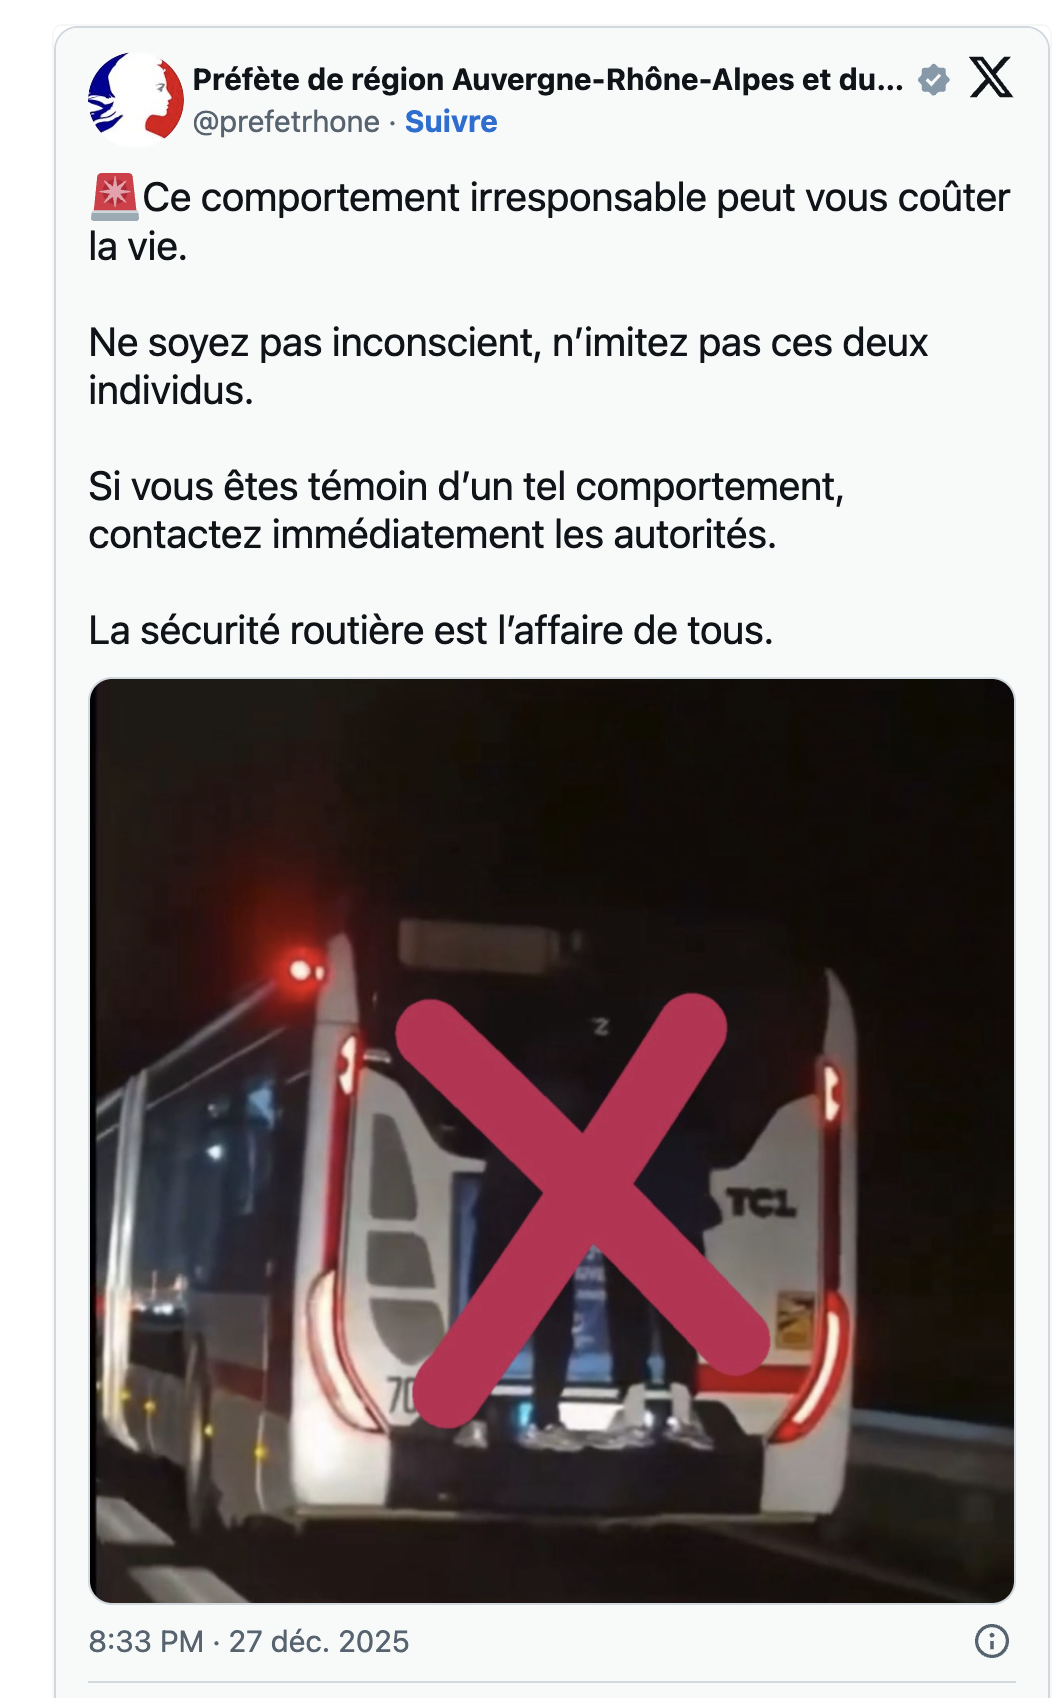Click the 'Ne soyez pas inconscient' paragraph

coord(508,366)
